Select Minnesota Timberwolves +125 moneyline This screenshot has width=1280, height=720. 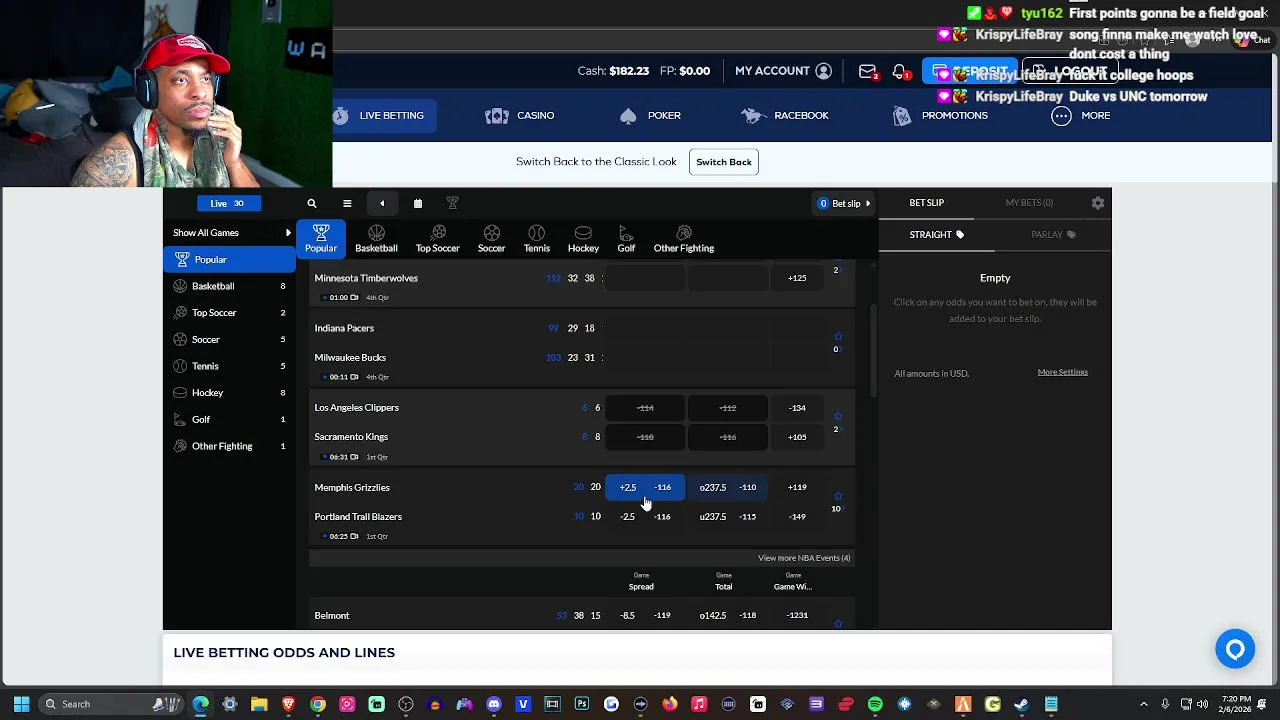pyautogui.click(x=797, y=278)
